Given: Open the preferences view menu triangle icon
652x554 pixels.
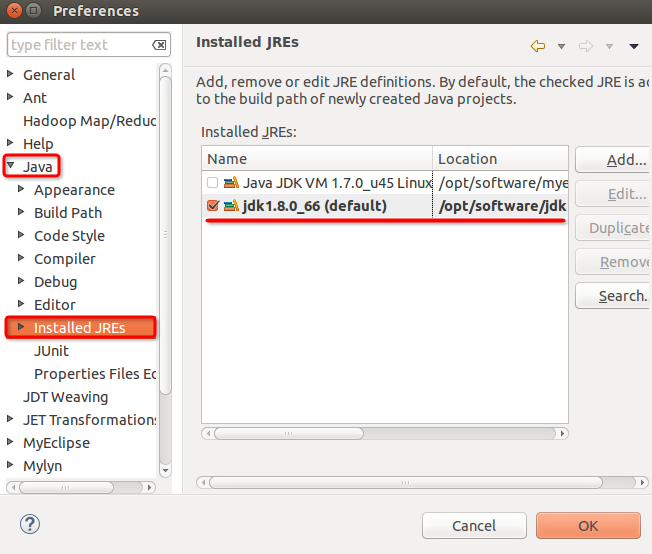Looking at the screenshot, I should [634, 46].
